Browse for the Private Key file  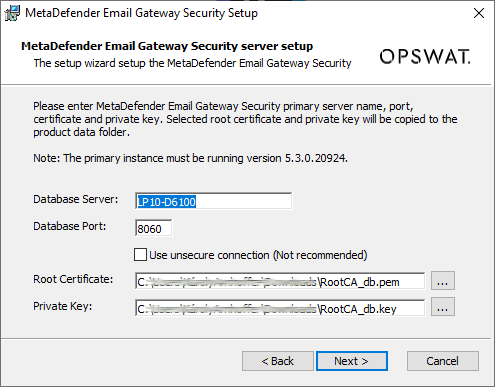click(x=443, y=307)
